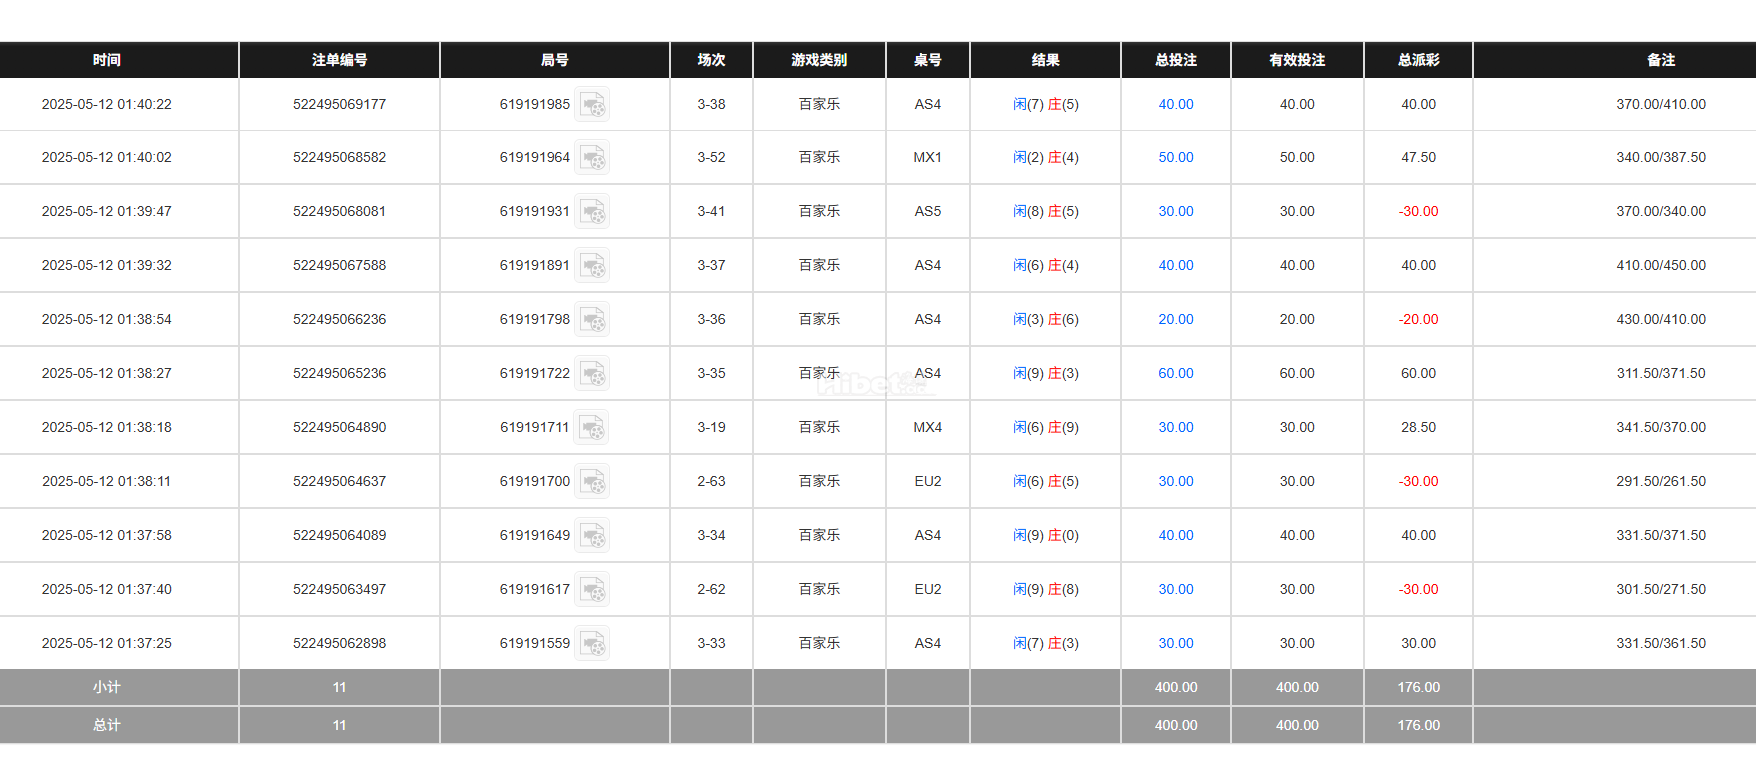Click blue 40.00 bet link for order 522495069177
1756x767 pixels.
1175,104
